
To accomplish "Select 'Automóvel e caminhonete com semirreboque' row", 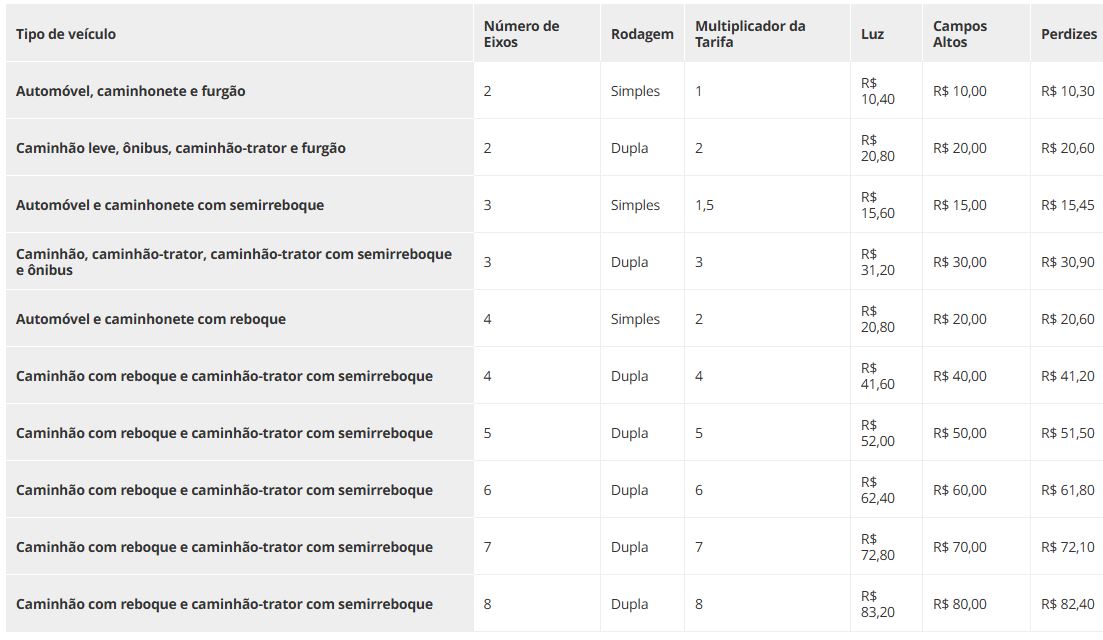I will click(x=170, y=205).
